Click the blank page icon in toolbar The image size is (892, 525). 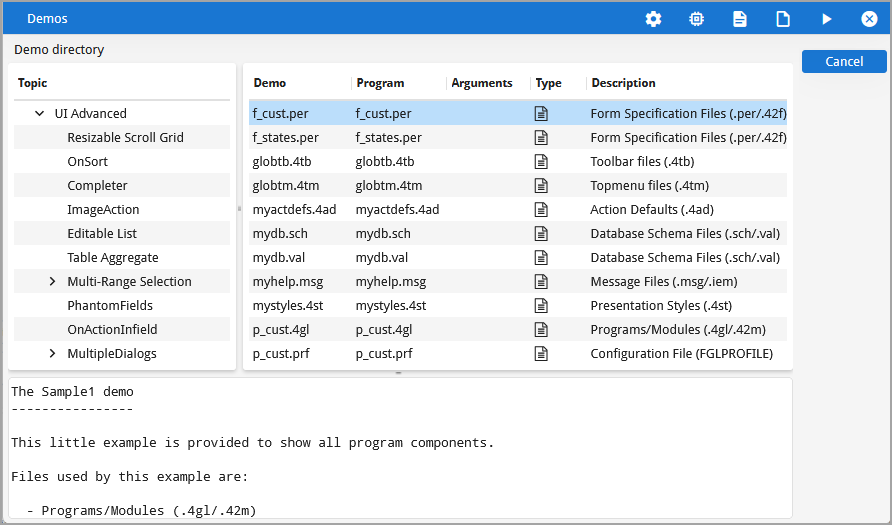[x=783, y=19]
